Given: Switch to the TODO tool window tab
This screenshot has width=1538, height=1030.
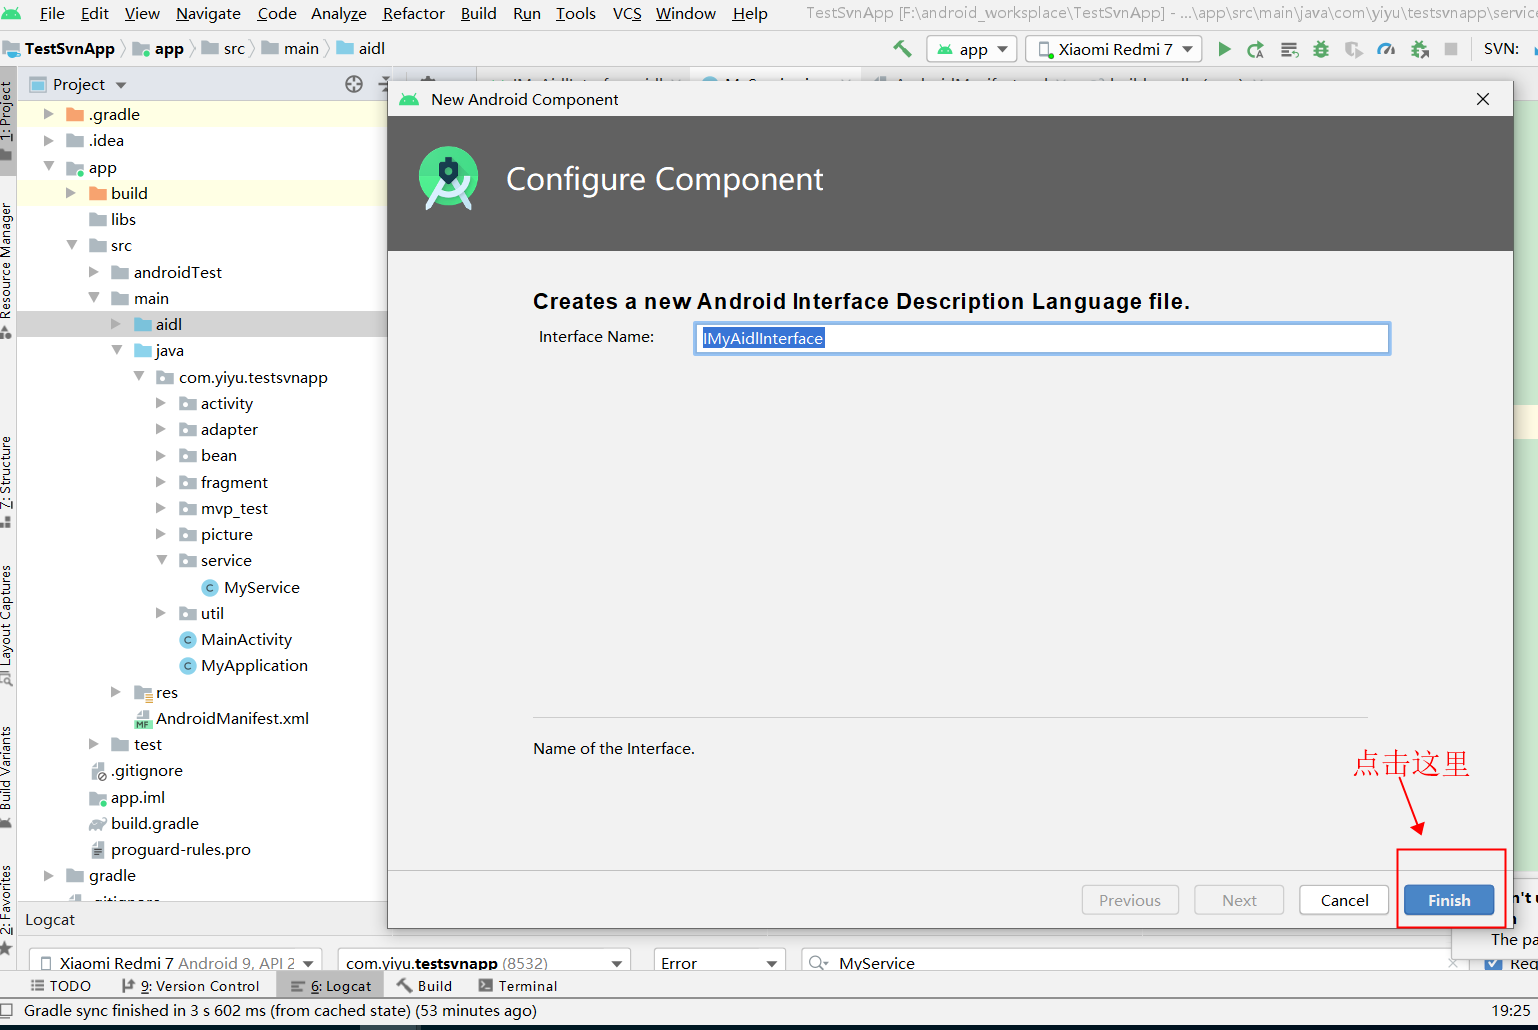Looking at the screenshot, I should point(60,986).
